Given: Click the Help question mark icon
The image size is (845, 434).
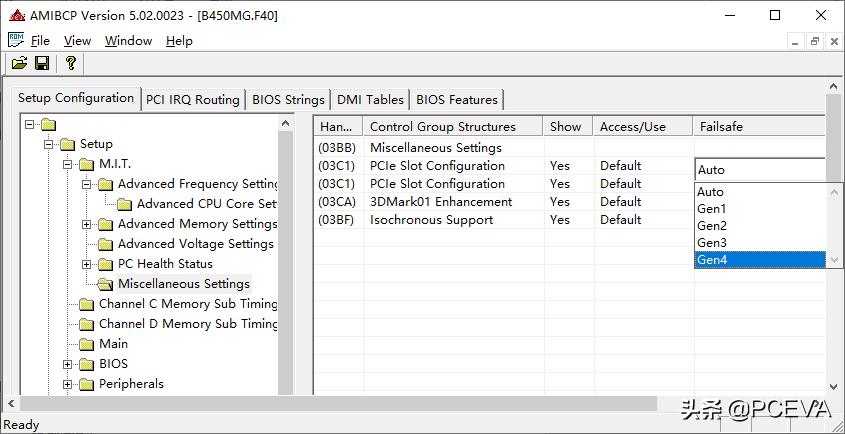Looking at the screenshot, I should click(70, 63).
